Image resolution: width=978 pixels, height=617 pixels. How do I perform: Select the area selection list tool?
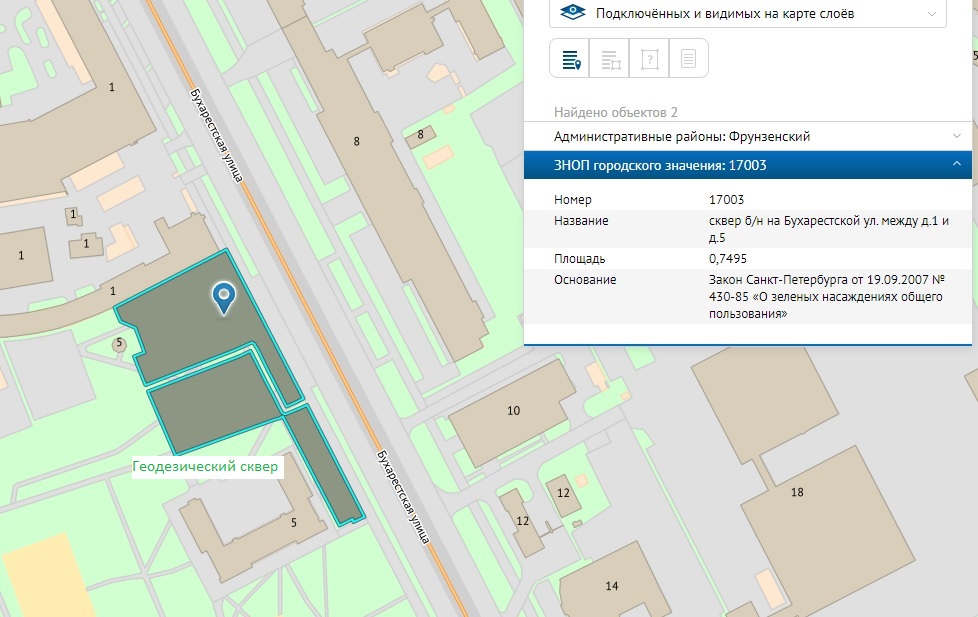pyautogui.click(x=610, y=59)
